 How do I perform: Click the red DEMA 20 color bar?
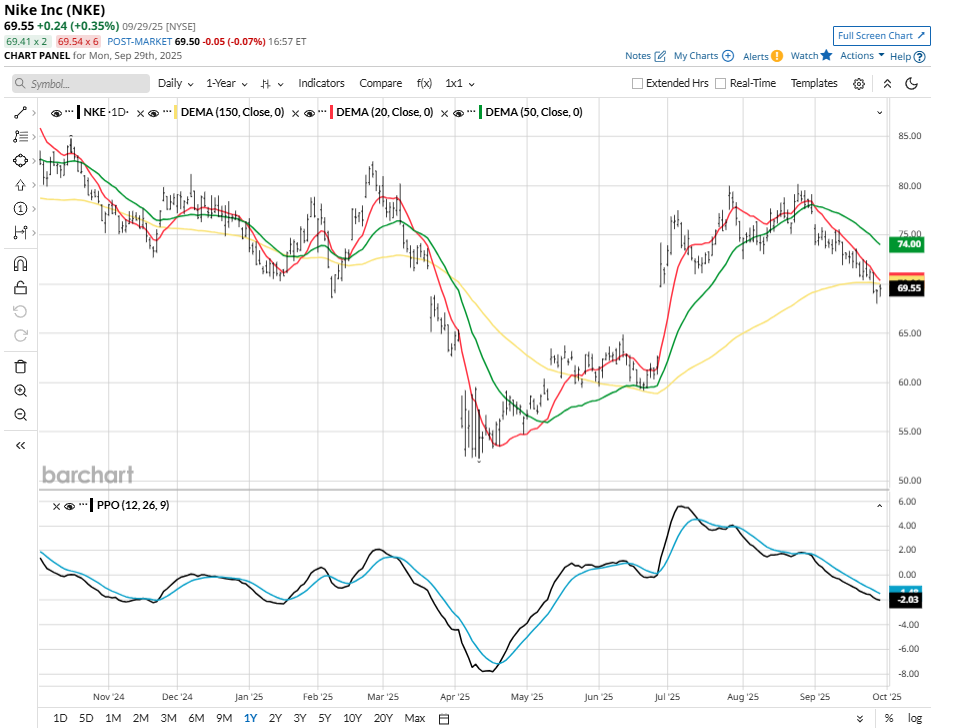pyautogui.click(x=331, y=112)
